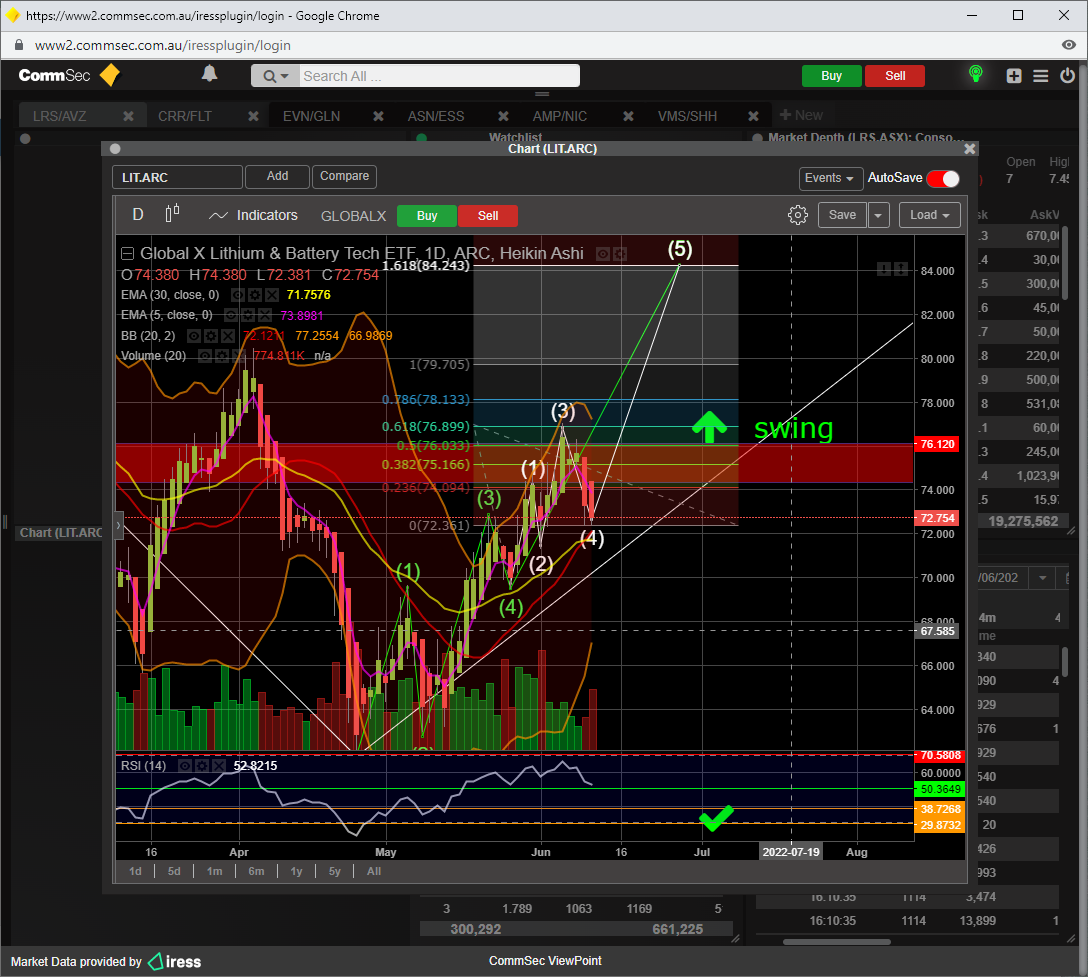1088x977 pixels.
Task: Switch to the CRR/FLT tab
Action: (185, 116)
